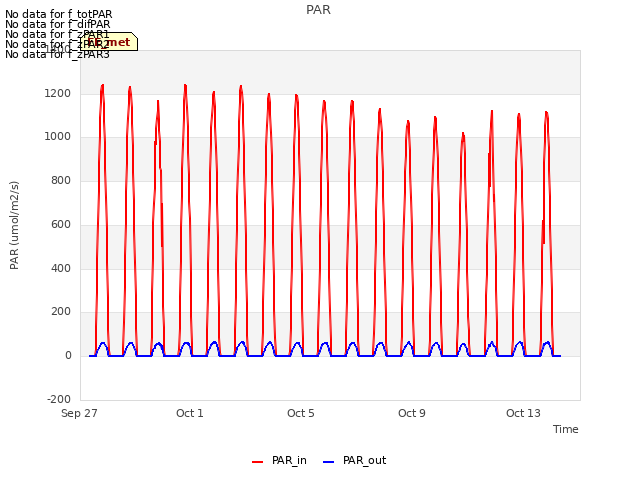This screenshot has width=640, height=480.
Task: Click the PAR (umol/m2/s) y-axis label
Action: 14,225
